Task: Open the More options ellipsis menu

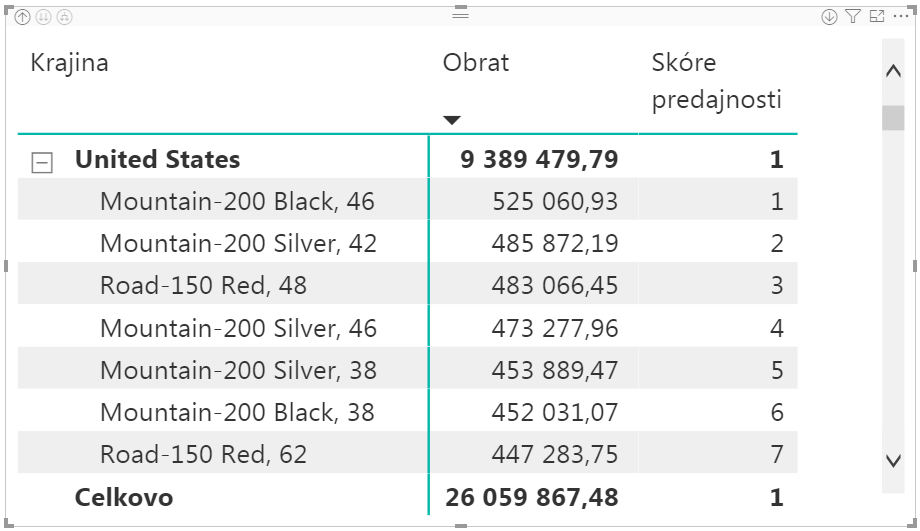Action: 900,16
